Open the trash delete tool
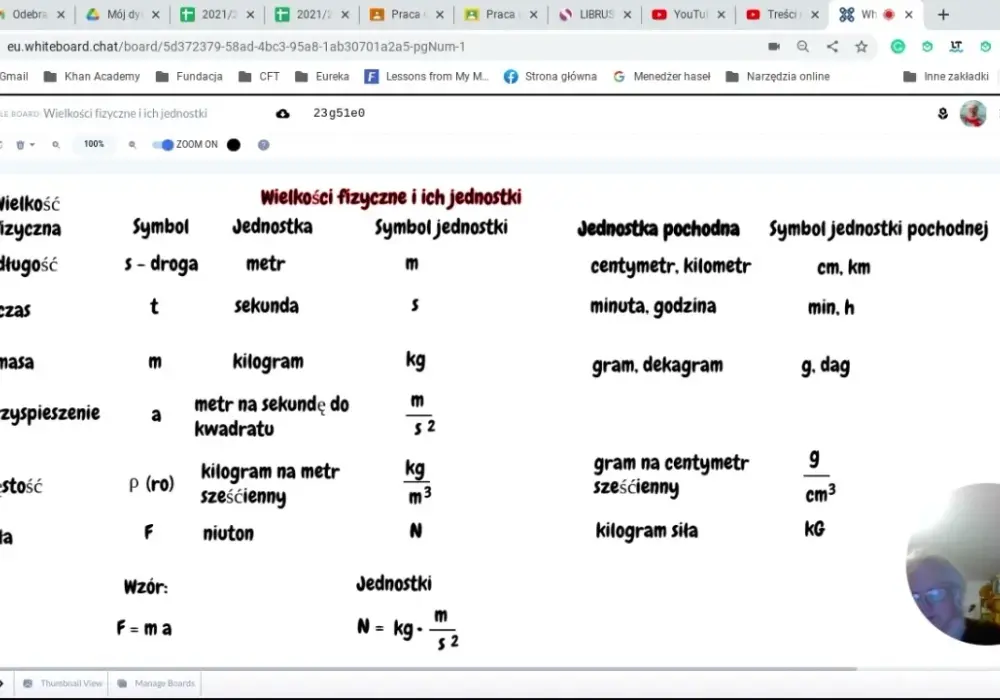Image resolution: width=1000 pixels, height=700 pixels. (x=20, y=145)
